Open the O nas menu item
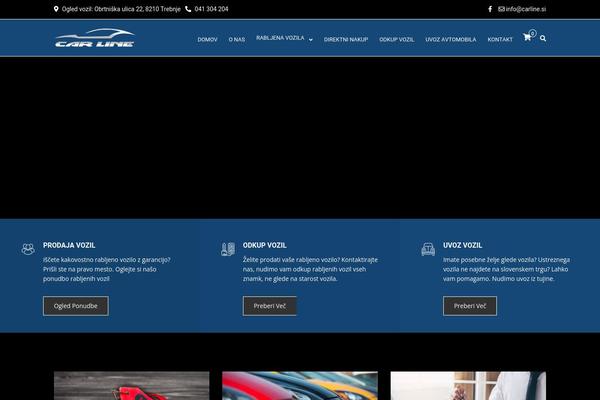 (237, 39)
